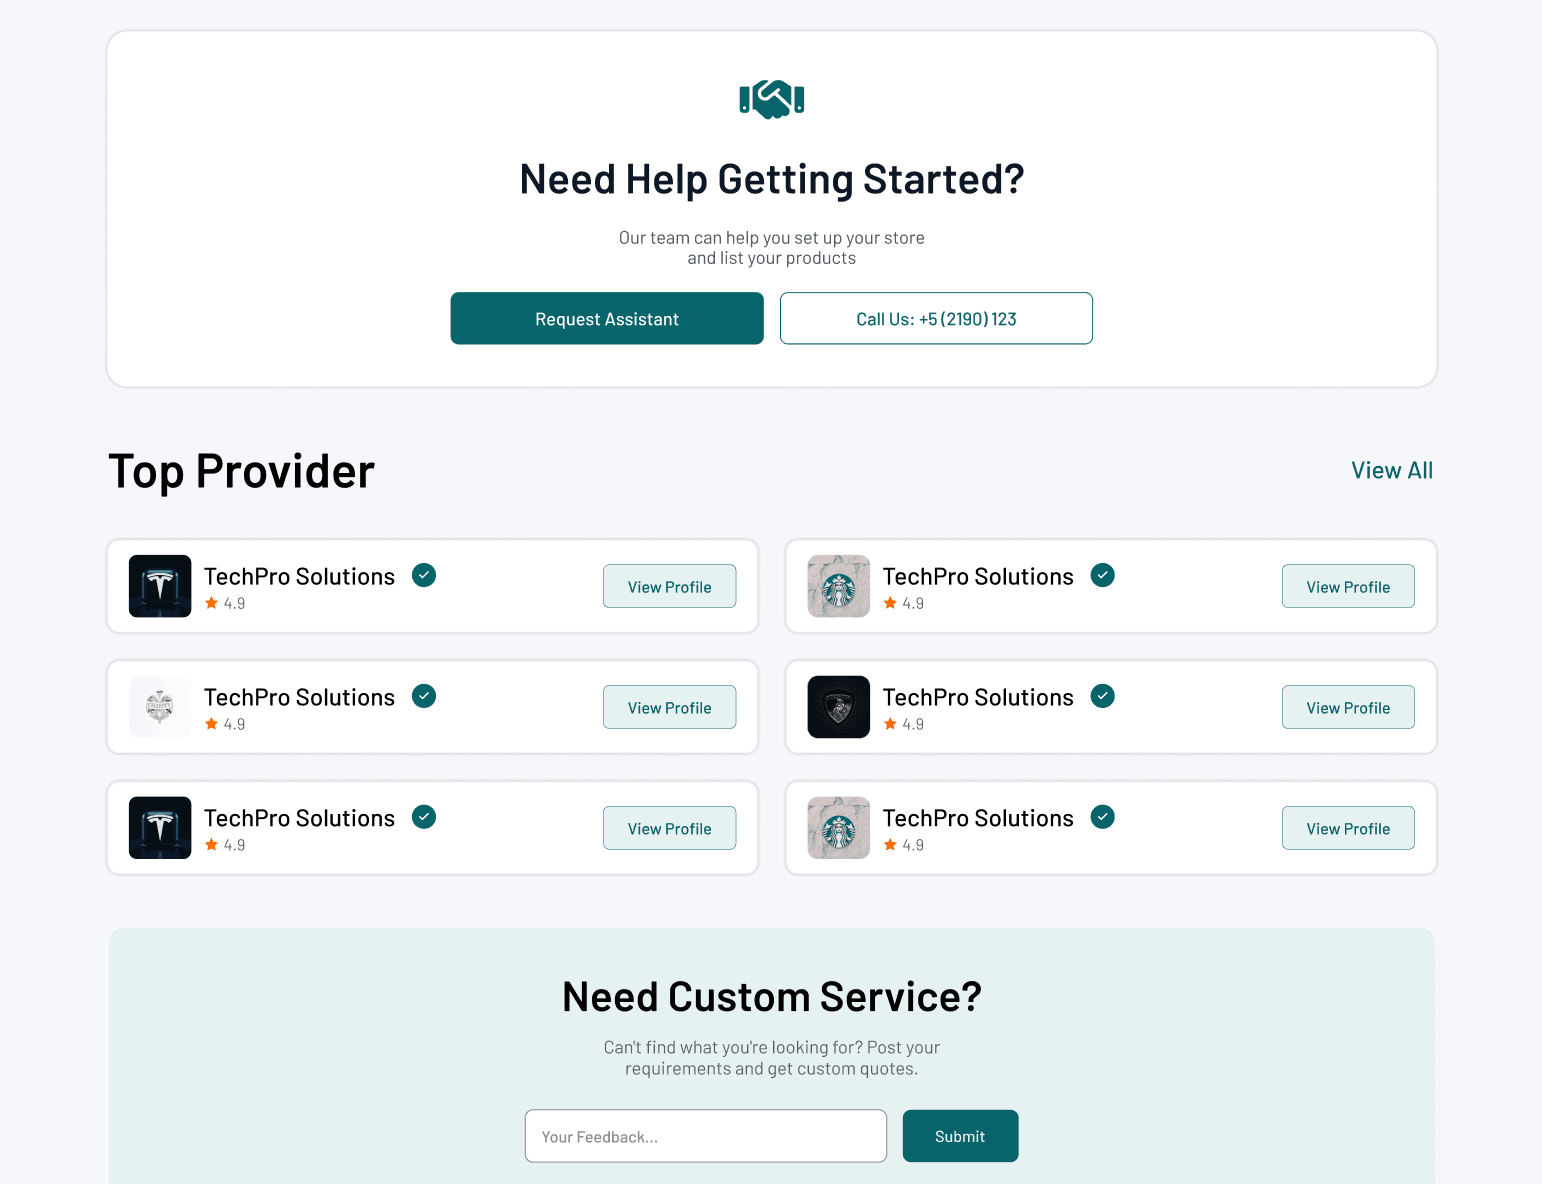Click the Need Help Getting Started? heading
Image resolution: width=1542 pixels, height=1184 pixels.
pyautogui.click(x=771, y=180)
